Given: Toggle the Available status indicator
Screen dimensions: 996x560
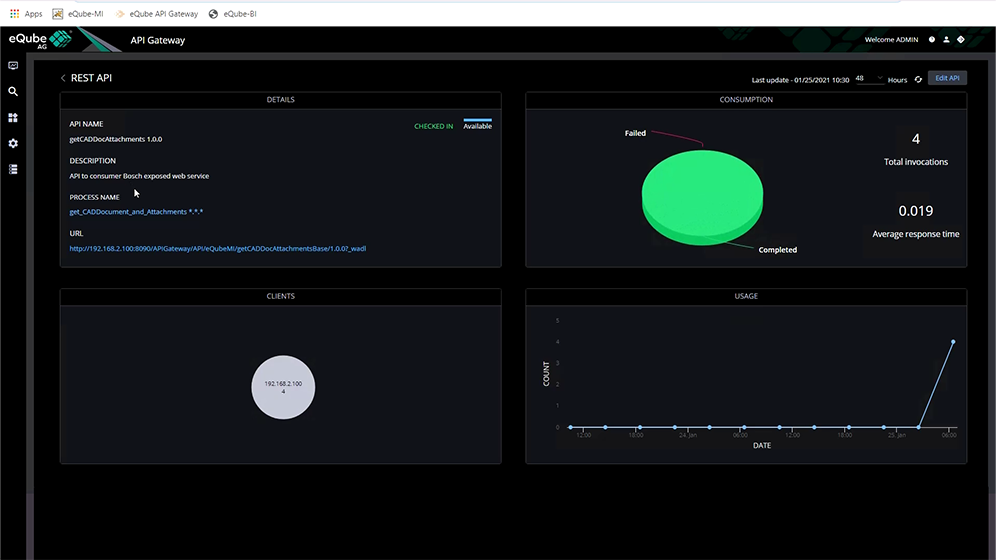Looking at the screenshot, I should point(477,124).
